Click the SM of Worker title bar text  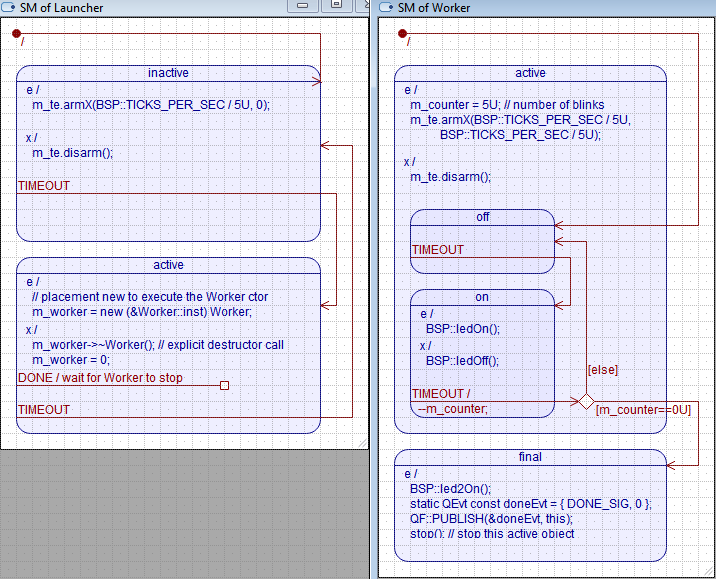pos(434,8)
